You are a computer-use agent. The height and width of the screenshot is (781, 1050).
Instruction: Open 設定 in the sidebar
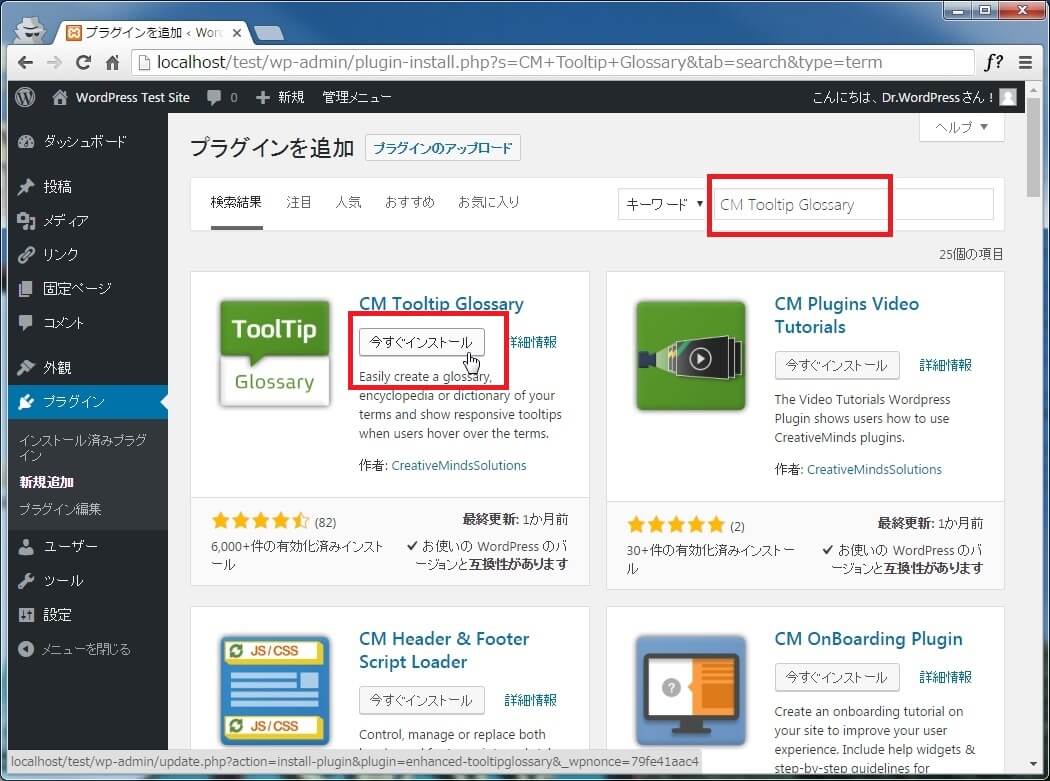click(x=57, y=615)
